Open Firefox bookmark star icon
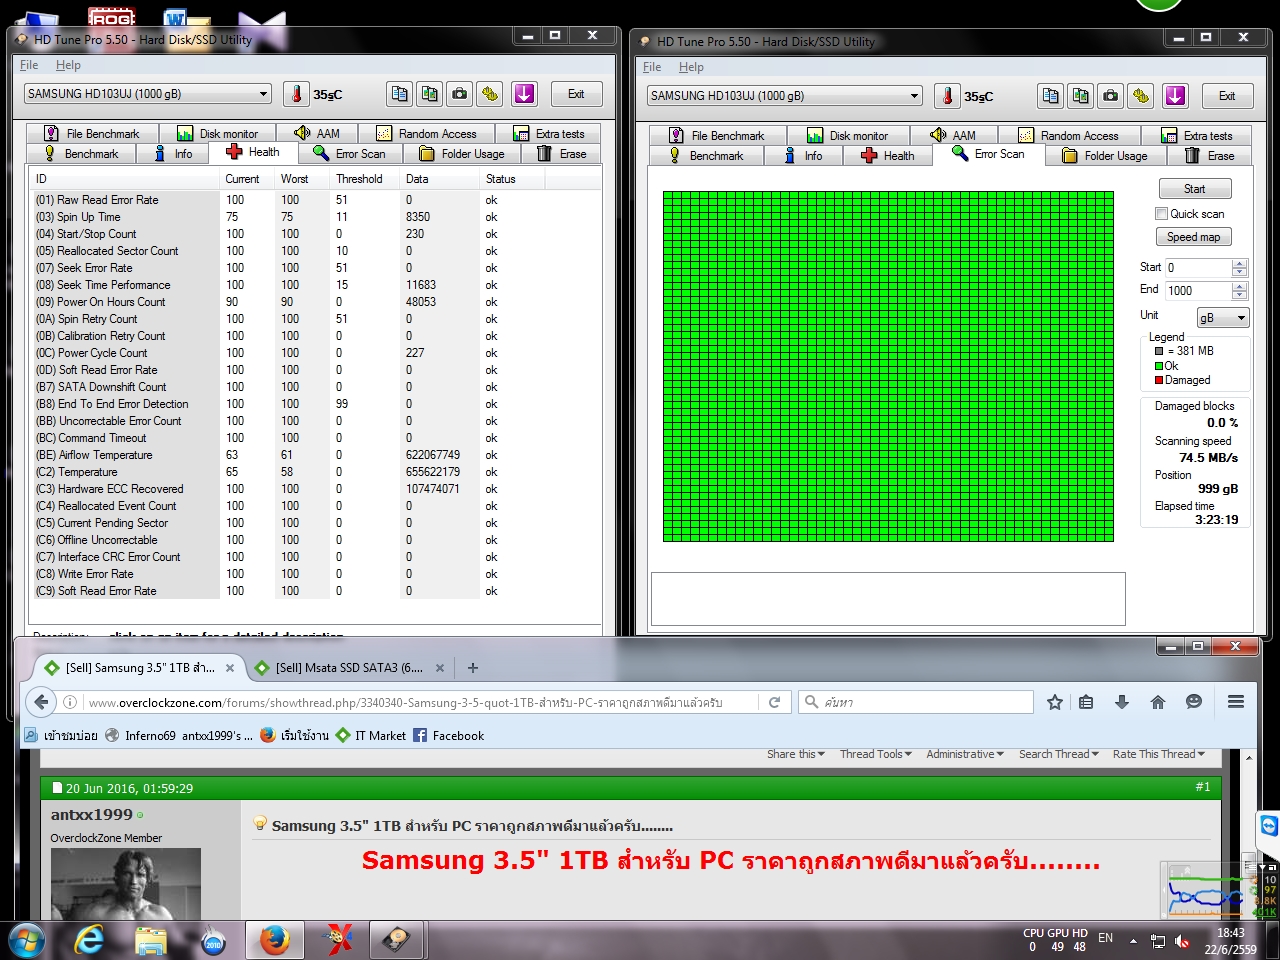The image size is (1280, 960). [1054, 702]
